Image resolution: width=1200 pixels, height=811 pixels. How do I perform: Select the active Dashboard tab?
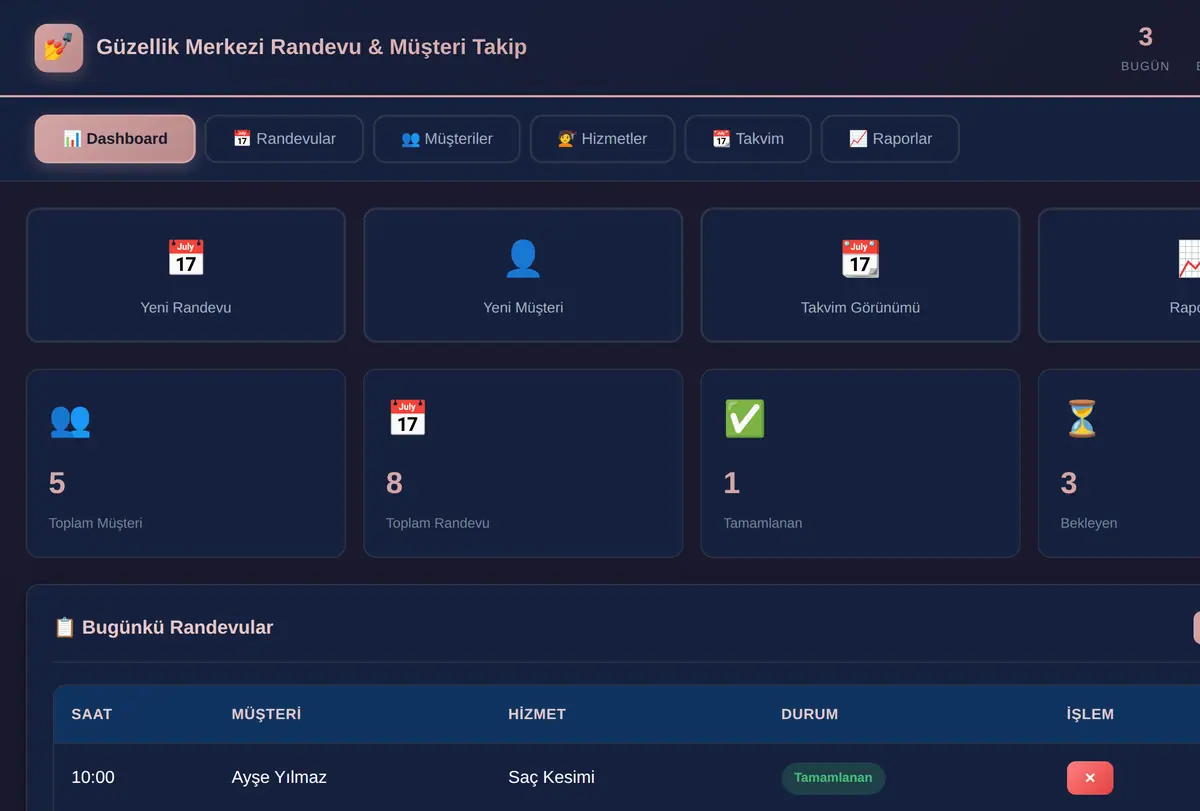tap(115, 139)
